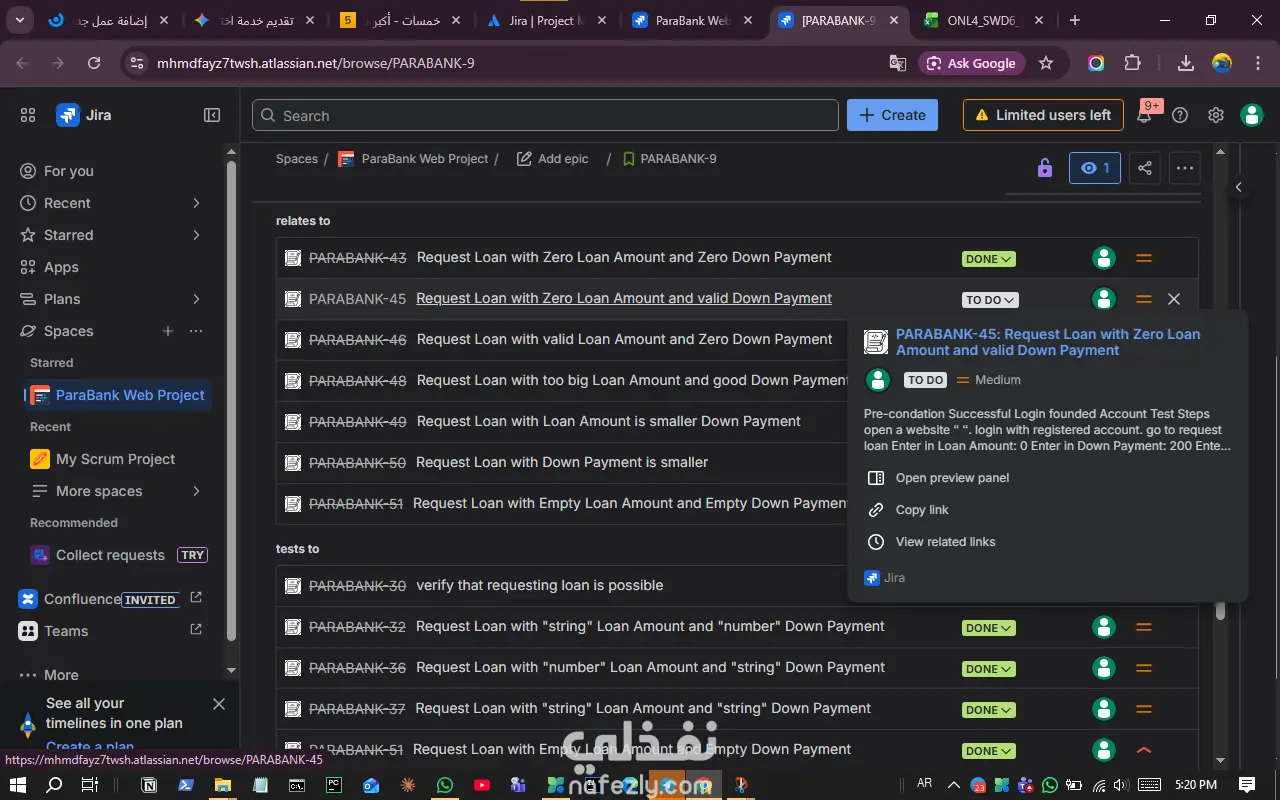The height and width of the screenshot is (800, 1280).
Task: Click the blue Create button
Action: point(892,115)
